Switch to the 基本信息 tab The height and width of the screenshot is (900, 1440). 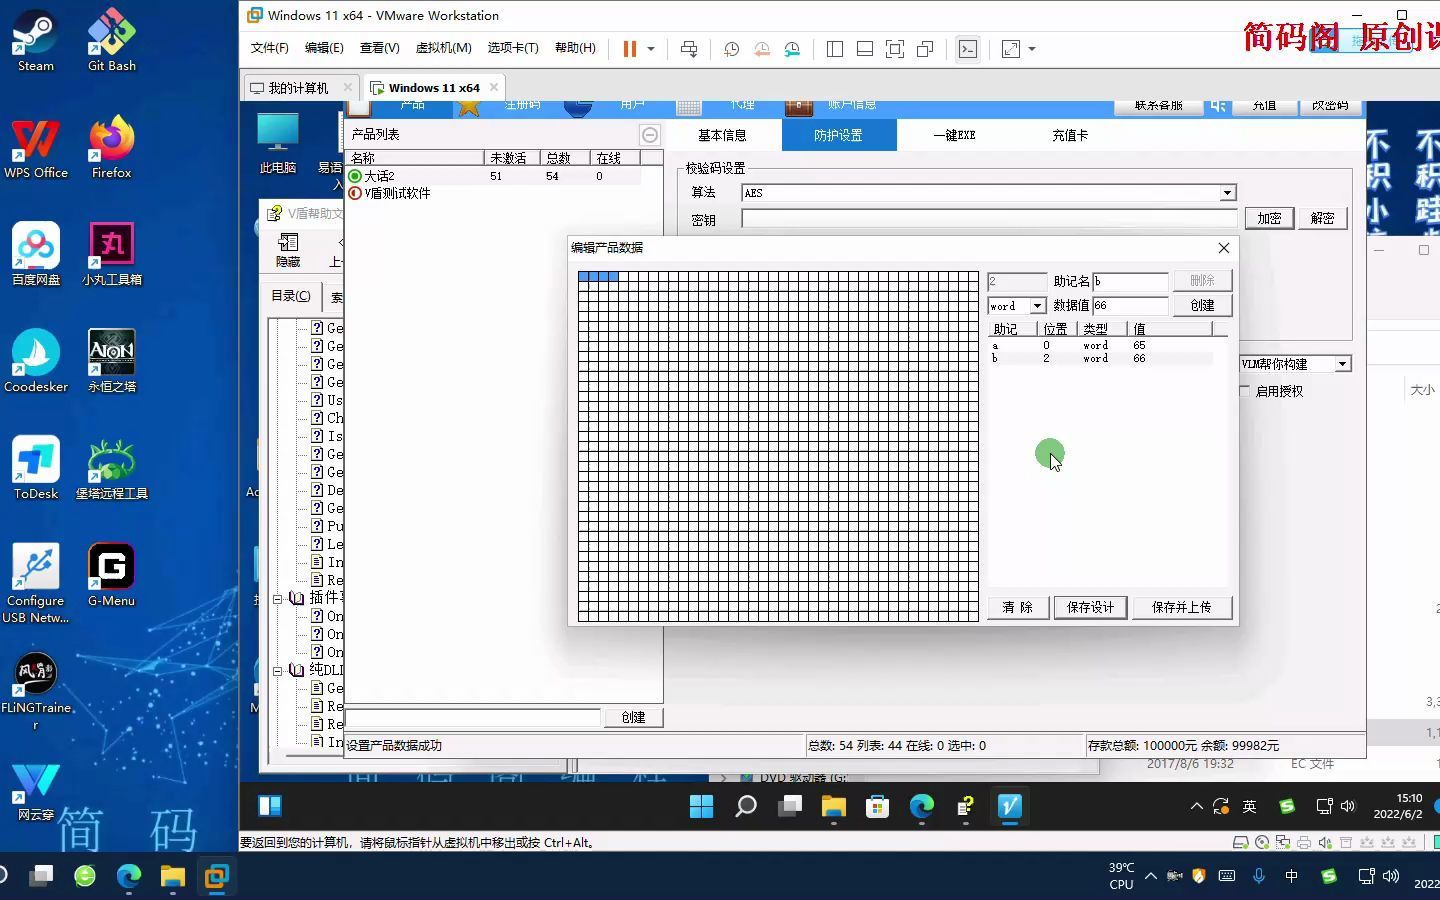(722, 135)
